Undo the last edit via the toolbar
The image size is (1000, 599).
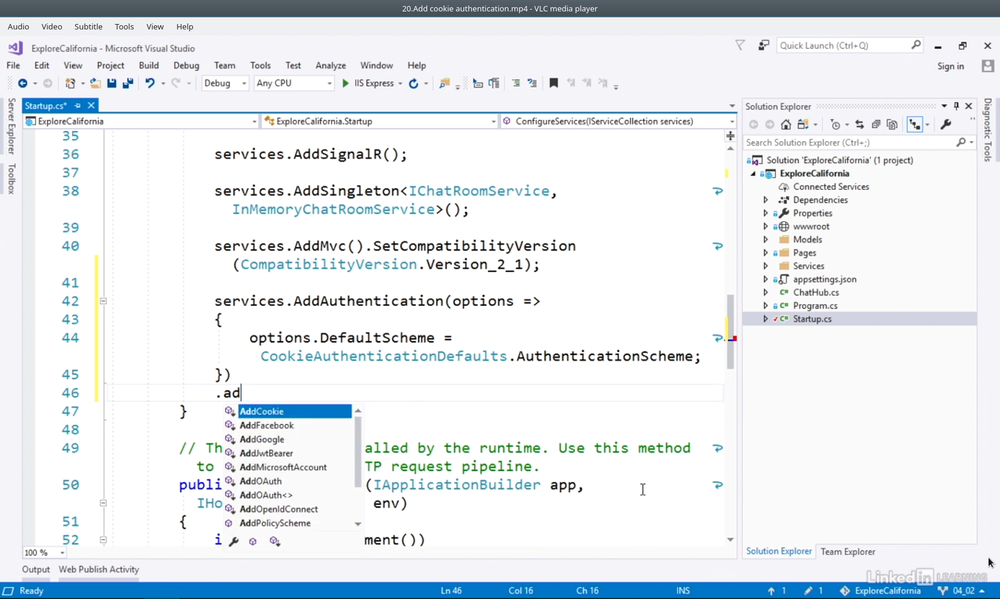click(150, 84)
